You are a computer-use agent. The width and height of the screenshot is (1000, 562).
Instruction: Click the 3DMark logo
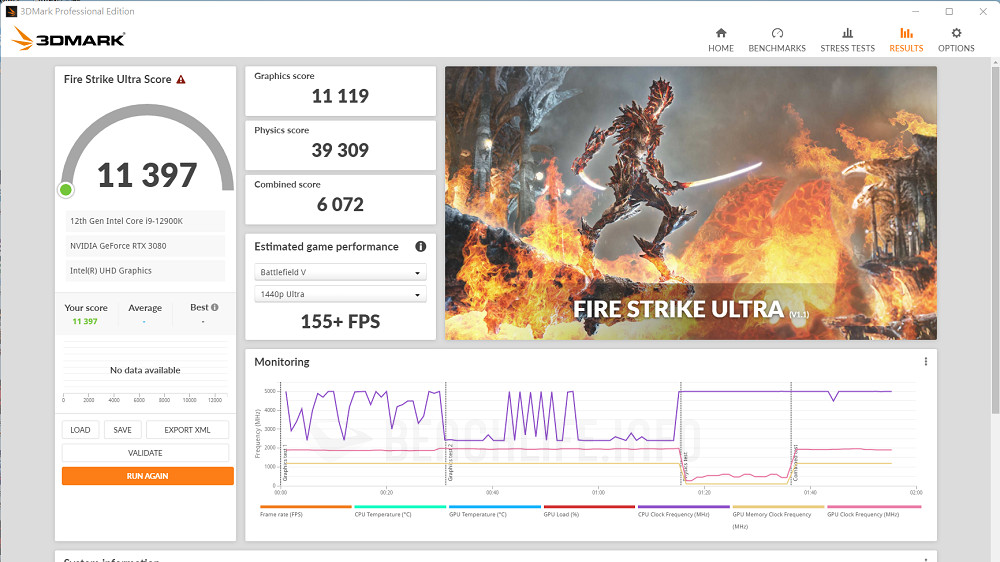pos(68,39)
